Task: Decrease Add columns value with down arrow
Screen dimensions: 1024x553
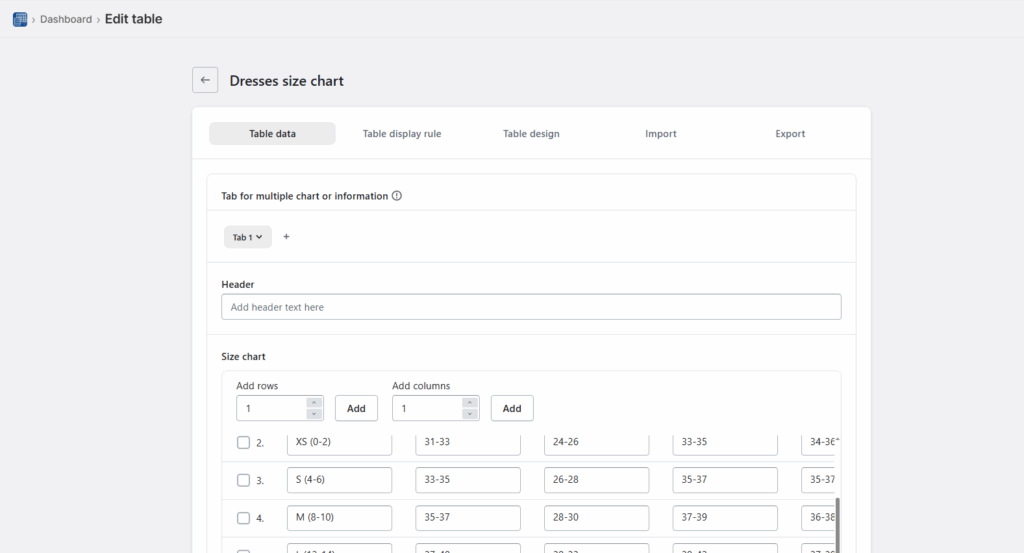Action: coord(470,414)
